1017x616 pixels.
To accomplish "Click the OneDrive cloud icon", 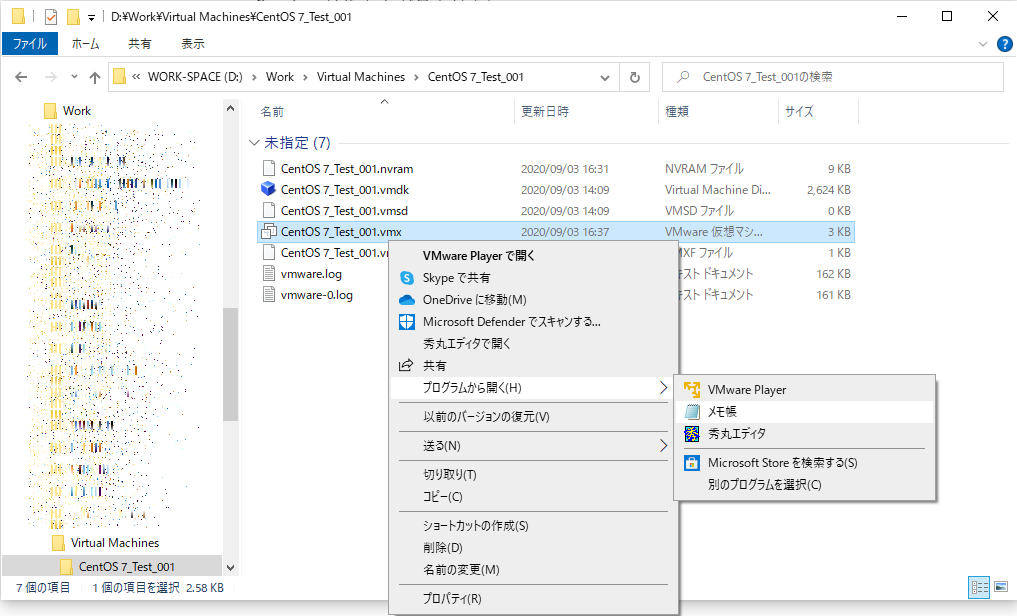I will pos(407,300).
